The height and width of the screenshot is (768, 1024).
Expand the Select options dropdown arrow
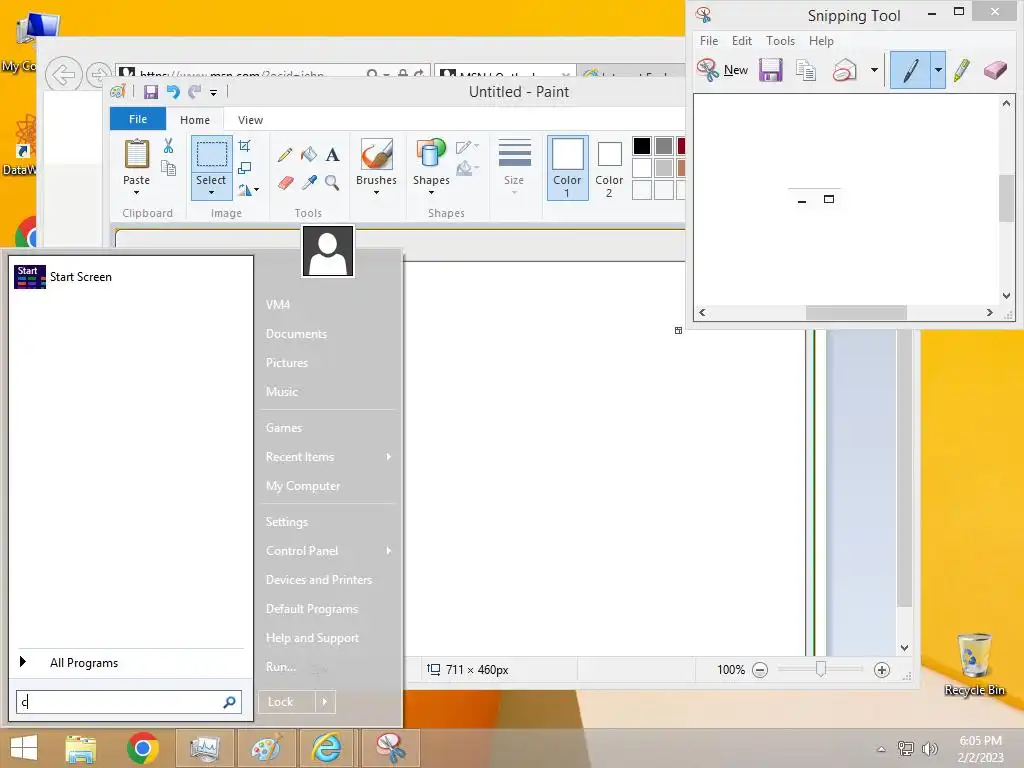click(212, 193)
